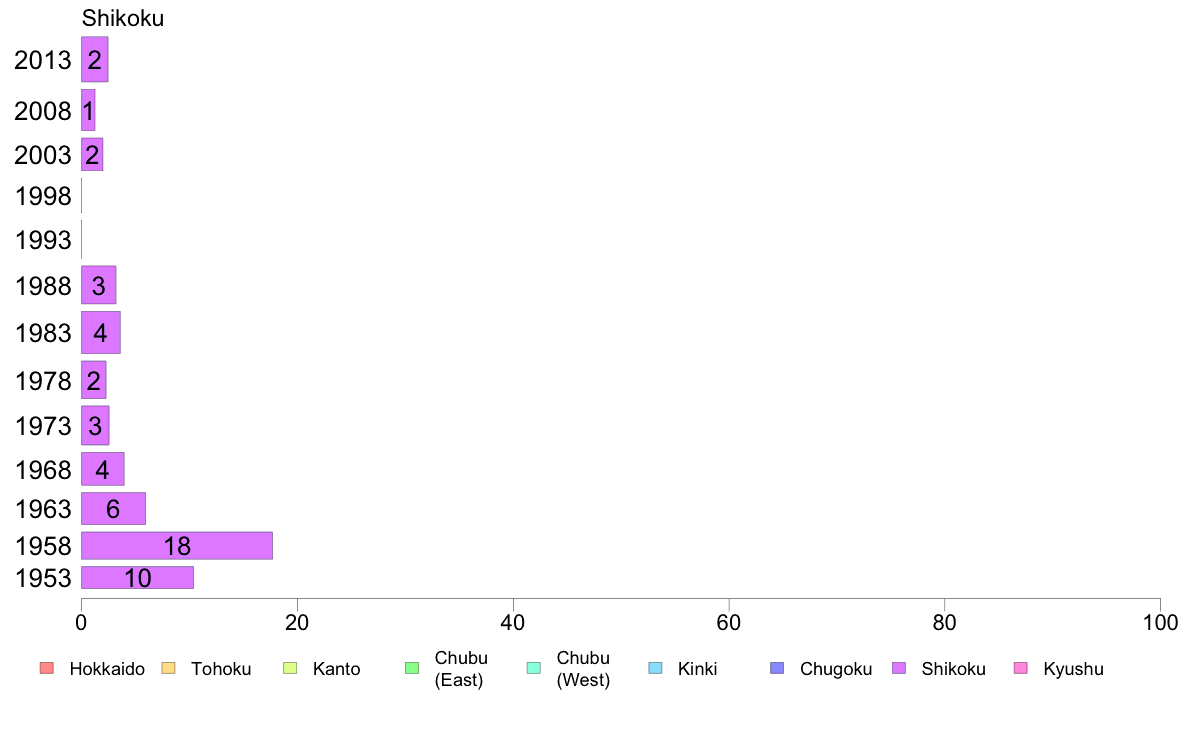Toggle the Kyushu legend label
Viewport: 1188px width, 736px height.
coord(1073,669)
